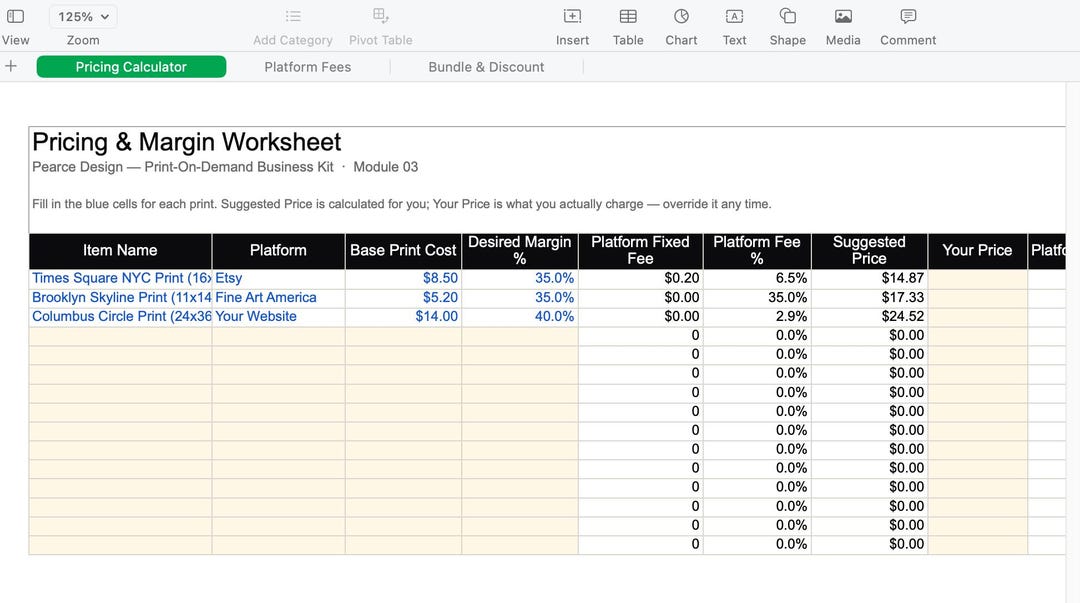The image size is (1080, 603).
Task: Click the Insert toolbar icon
Action: click(572, 16)
